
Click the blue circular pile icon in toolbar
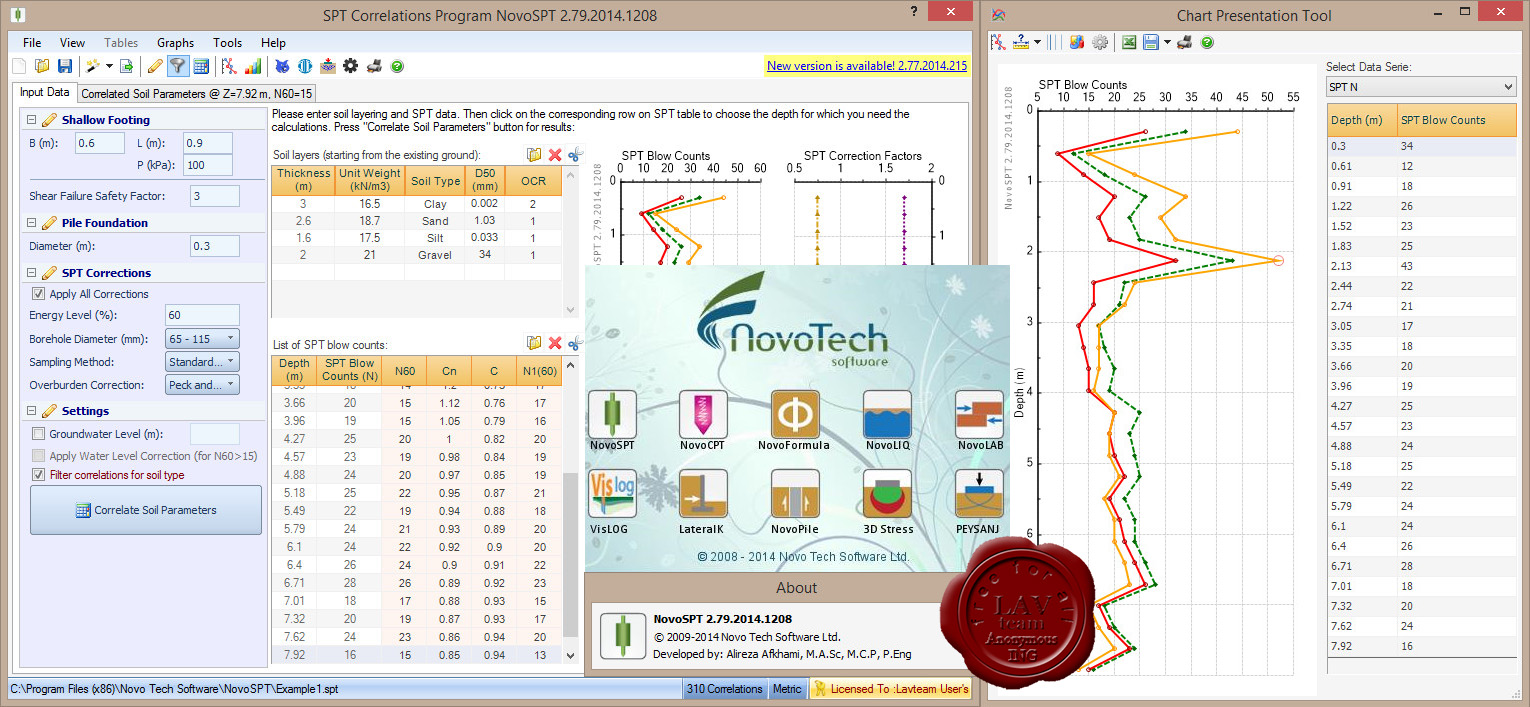(305, 66)
